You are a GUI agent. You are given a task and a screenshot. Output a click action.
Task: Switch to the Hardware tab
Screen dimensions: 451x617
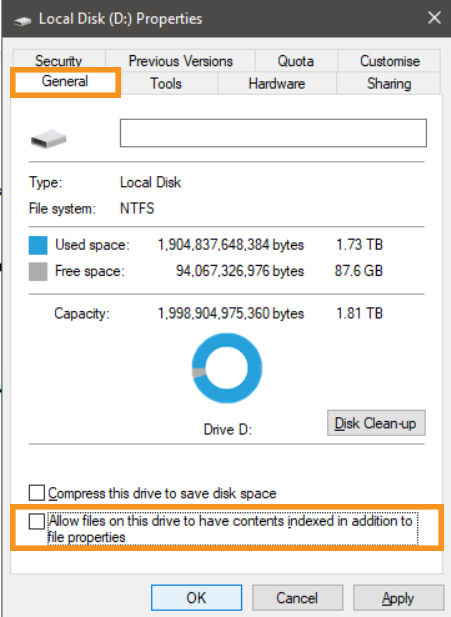pyautogui.click(x=277, y=83)
